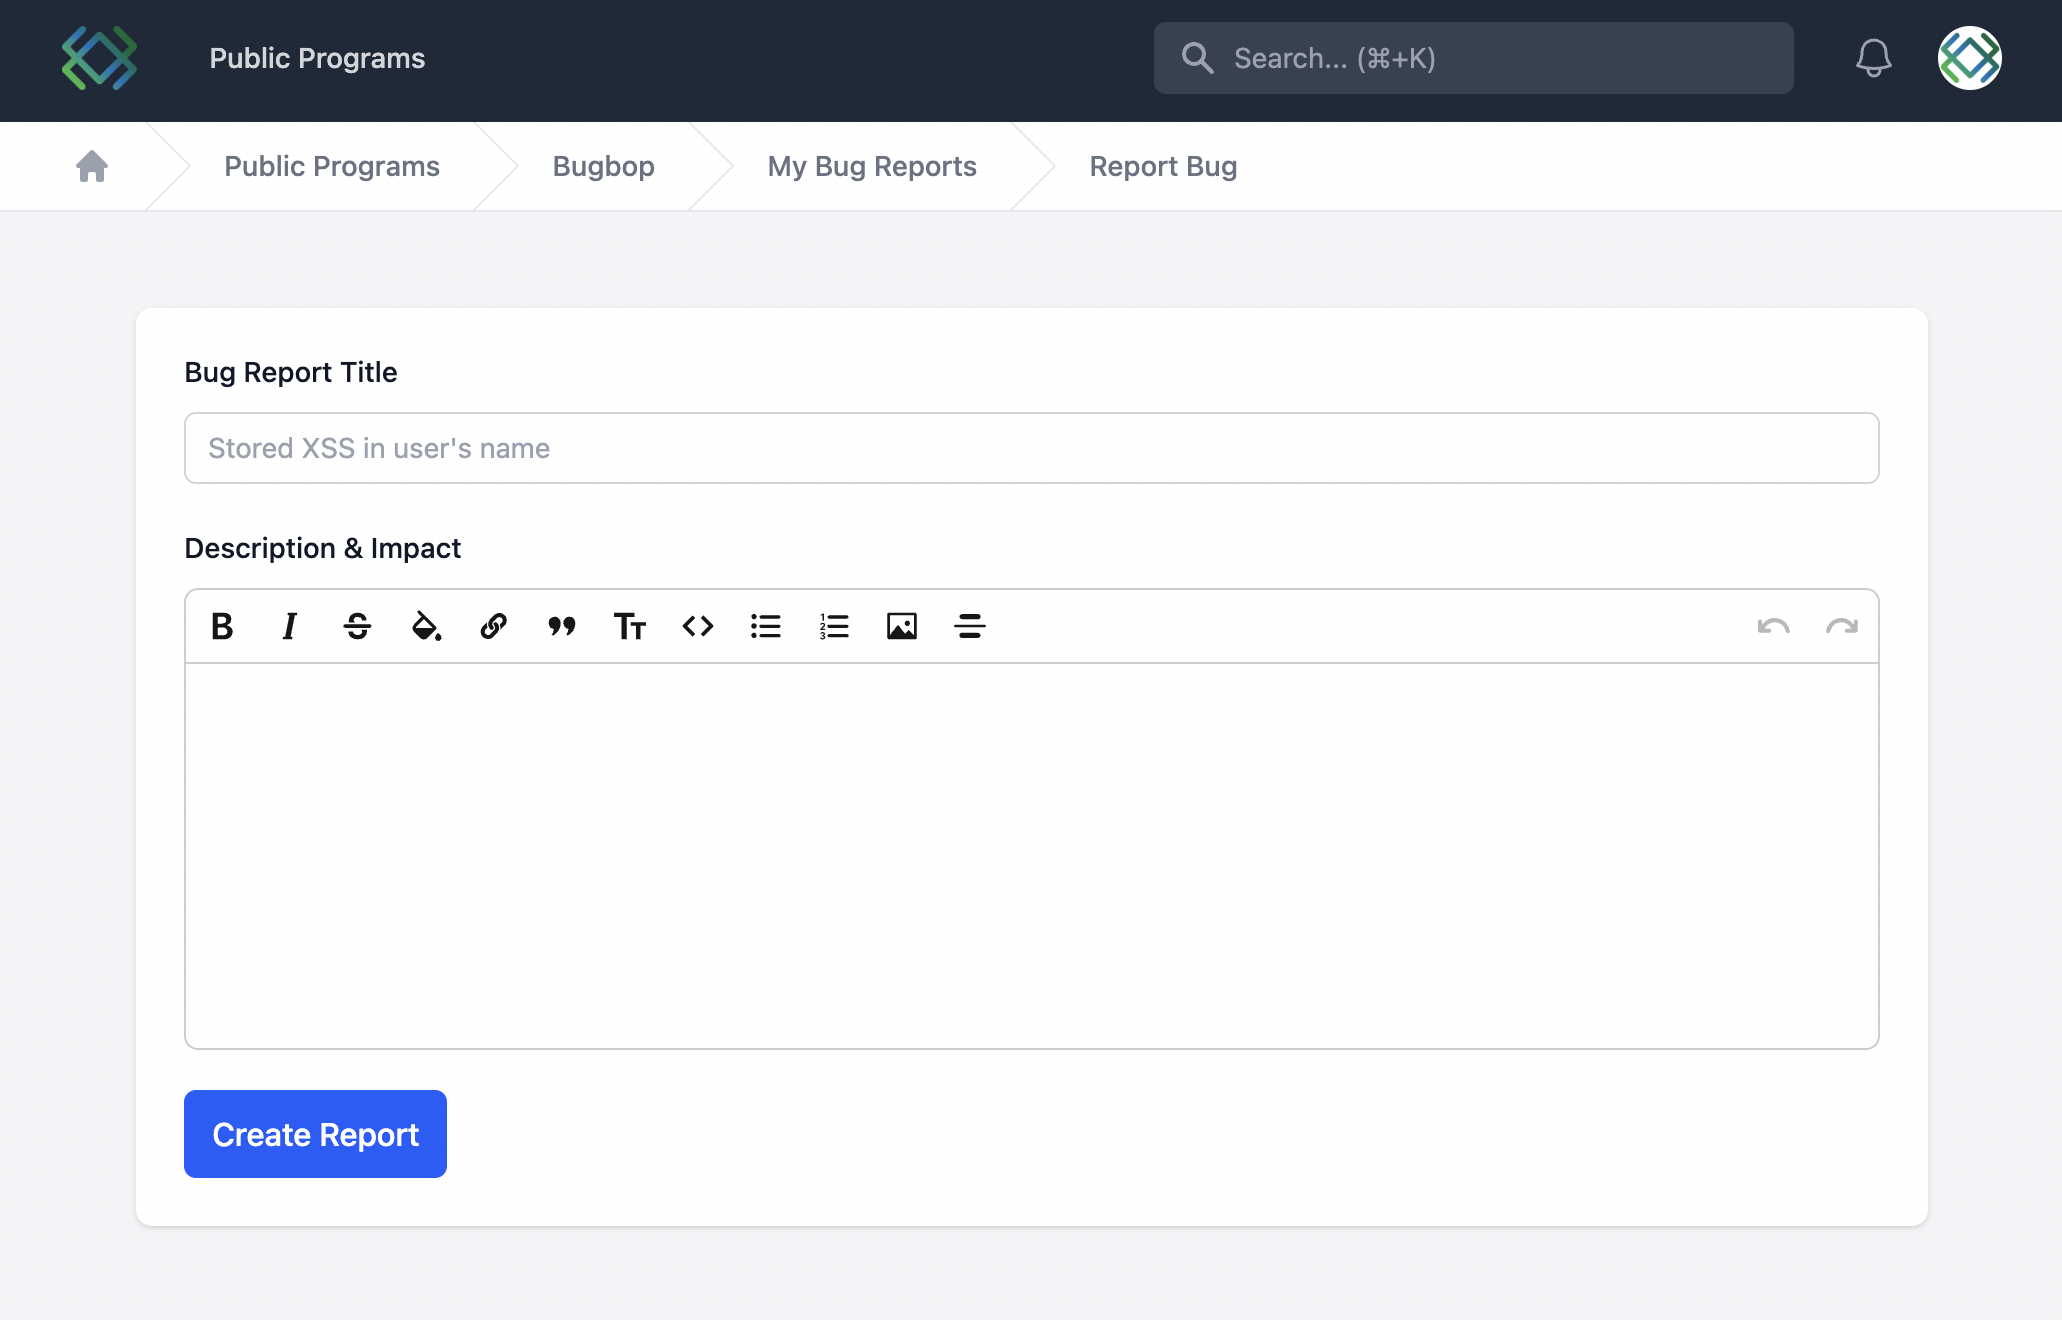Image resolution: width=2062 pixels, height=1320 pixels.
Task: Redo the last editor action
Action: pos(1841,626)
